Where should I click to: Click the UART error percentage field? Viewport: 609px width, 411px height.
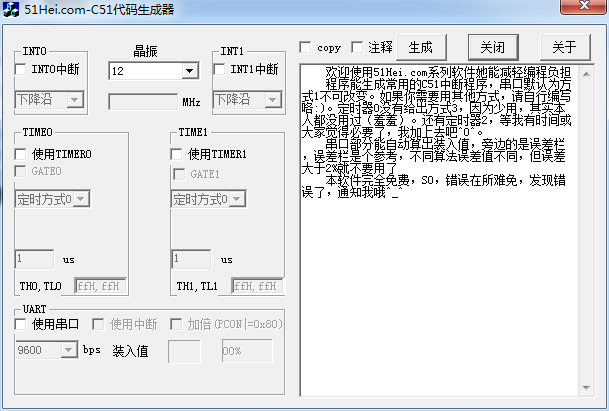coord(247,351)
